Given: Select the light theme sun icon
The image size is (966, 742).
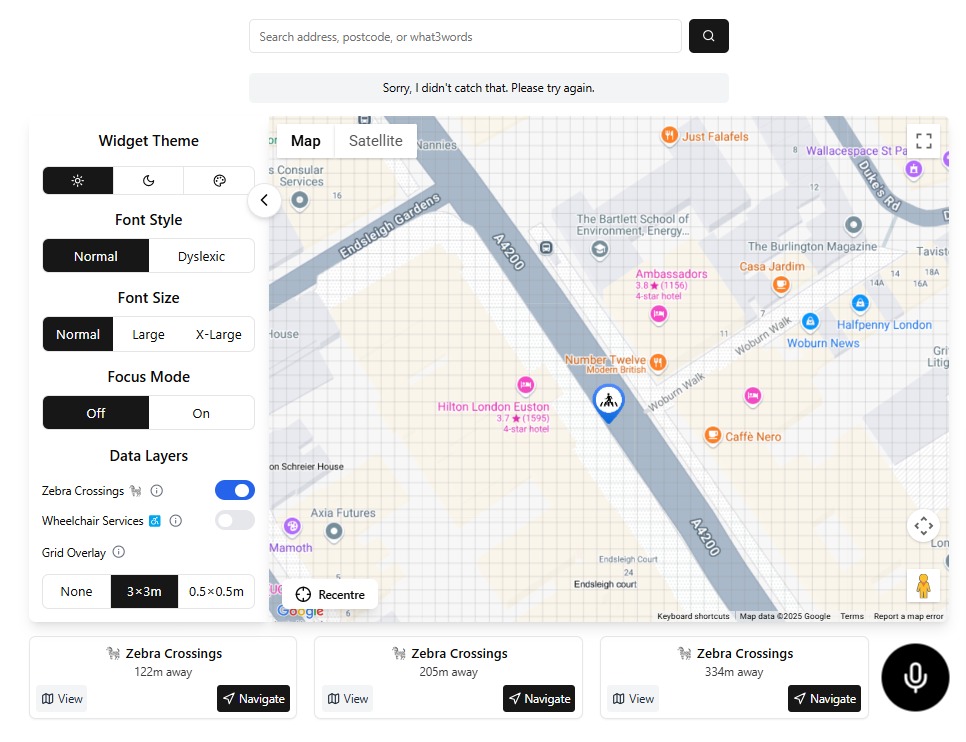Looking at the screenshot, I should [78, 181].
